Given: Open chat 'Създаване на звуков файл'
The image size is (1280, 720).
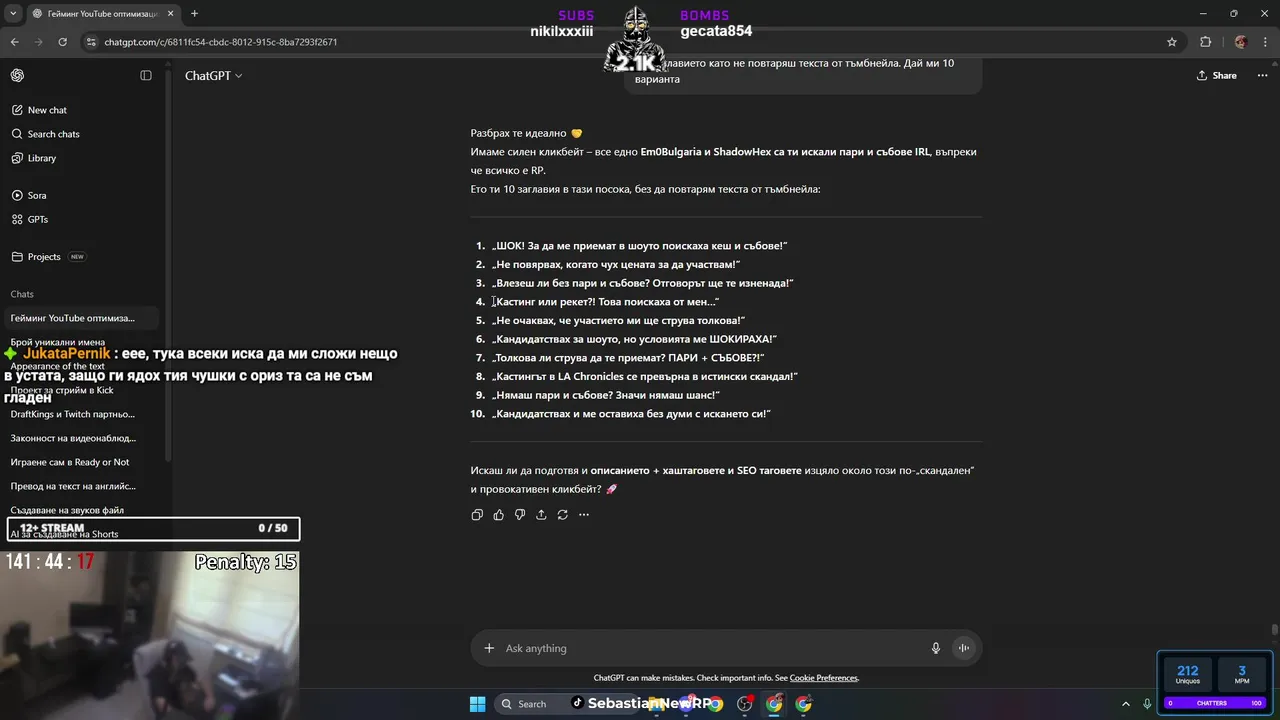Looking at the screenshot, I should (67, 510).
